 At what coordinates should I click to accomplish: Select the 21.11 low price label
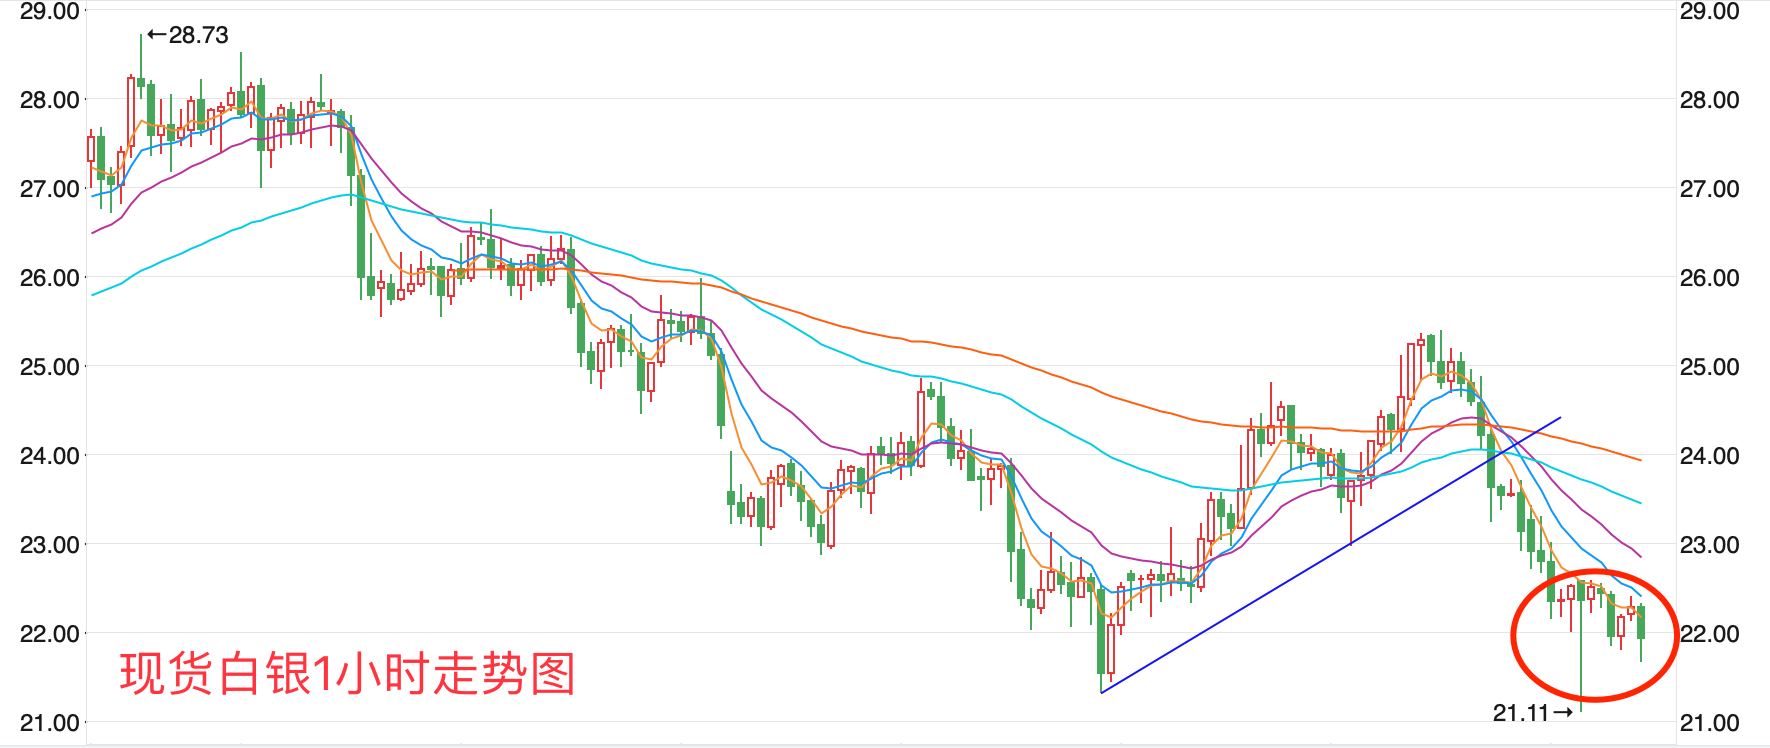tap(1520, 713)
